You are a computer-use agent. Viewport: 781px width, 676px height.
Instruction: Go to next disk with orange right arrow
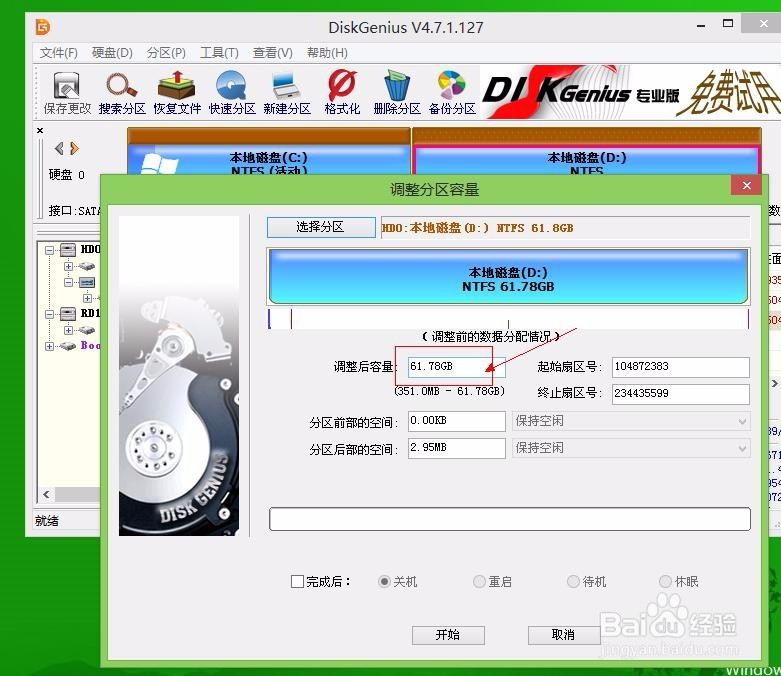[x=74, y=148]
